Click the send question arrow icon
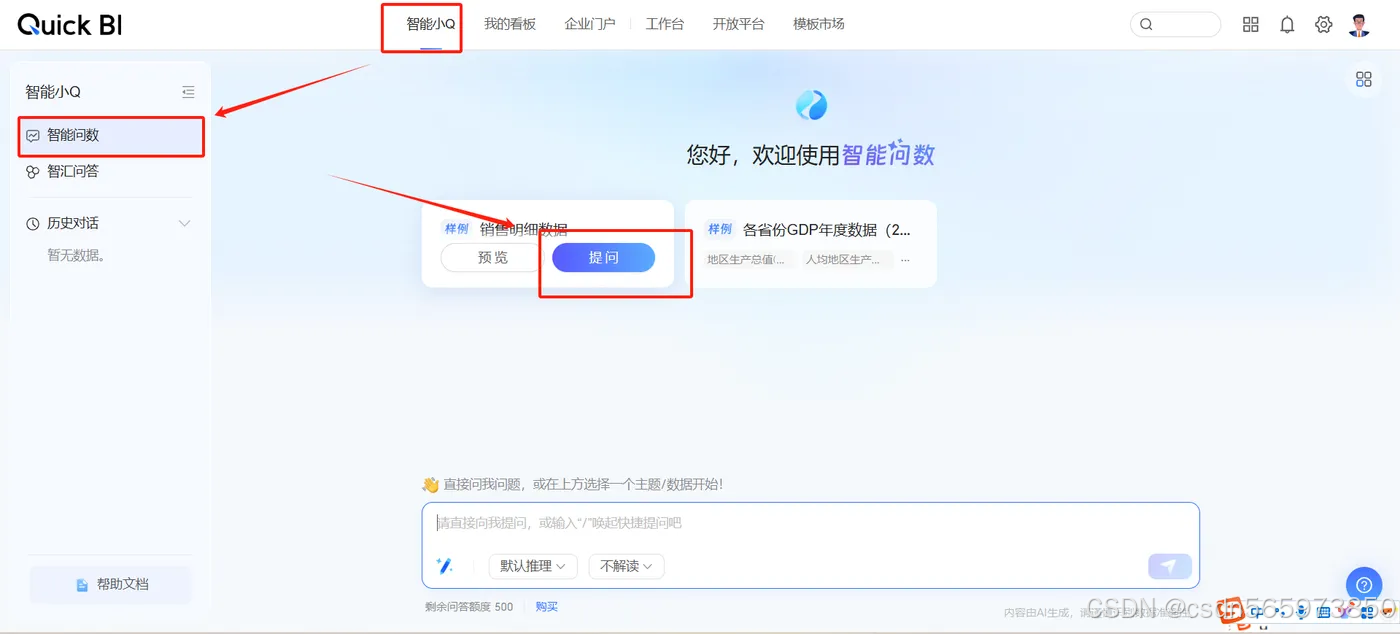 click(1168, 566)
